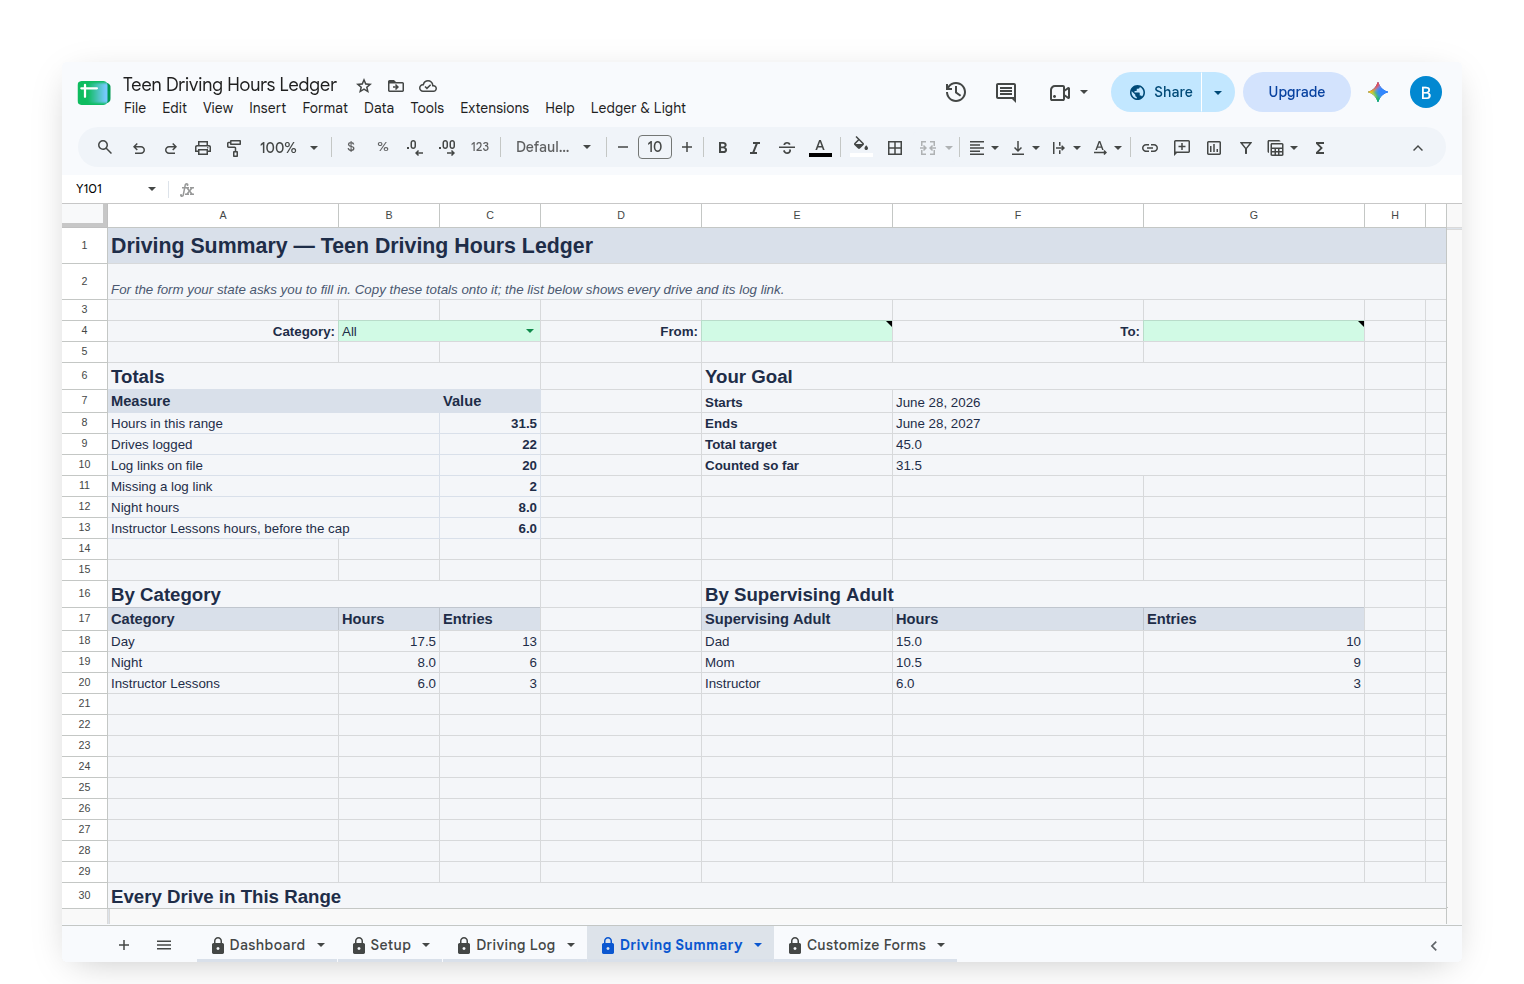This screenshot has height=984, width=1524.
Task: Open the fill color picker
Action: coord(861,148)
